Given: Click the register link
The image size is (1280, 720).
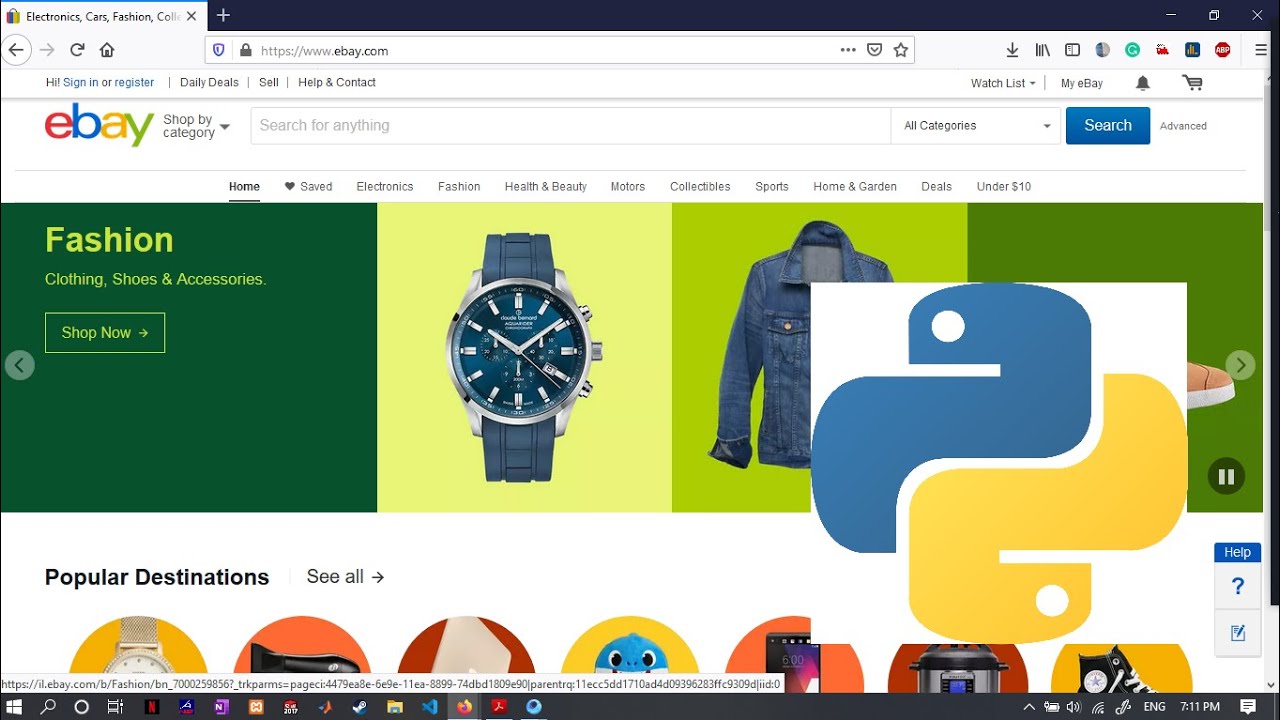Looking at the screenshot, I should (134, 83).
